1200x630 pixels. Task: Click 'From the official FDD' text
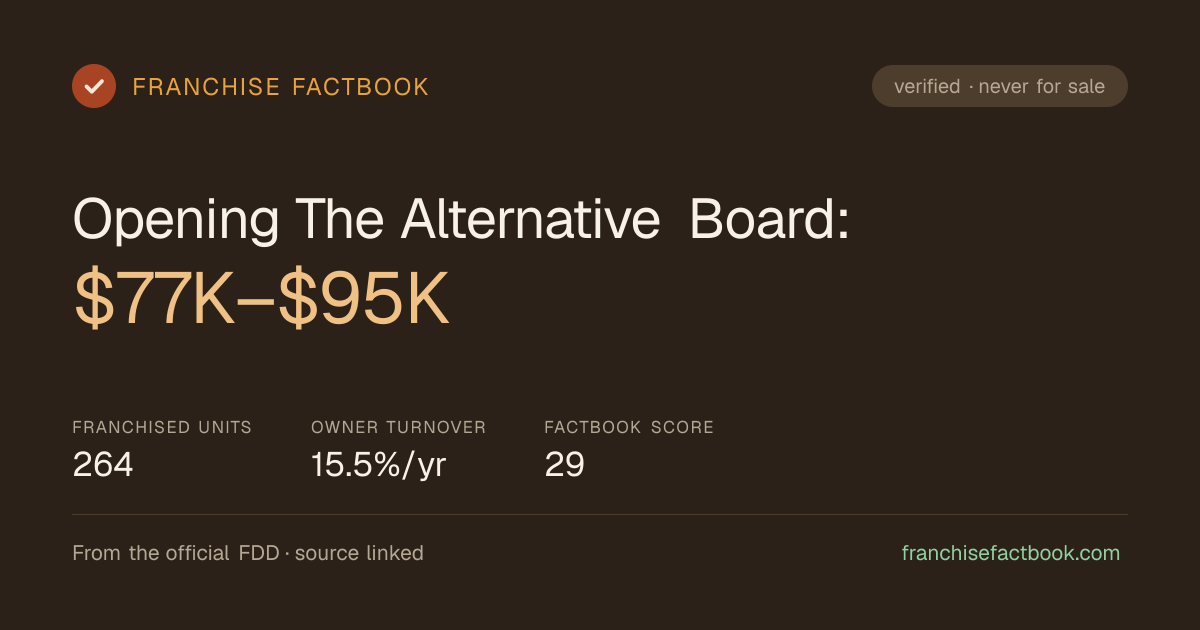pyautogui.click(x=176, y=553)
